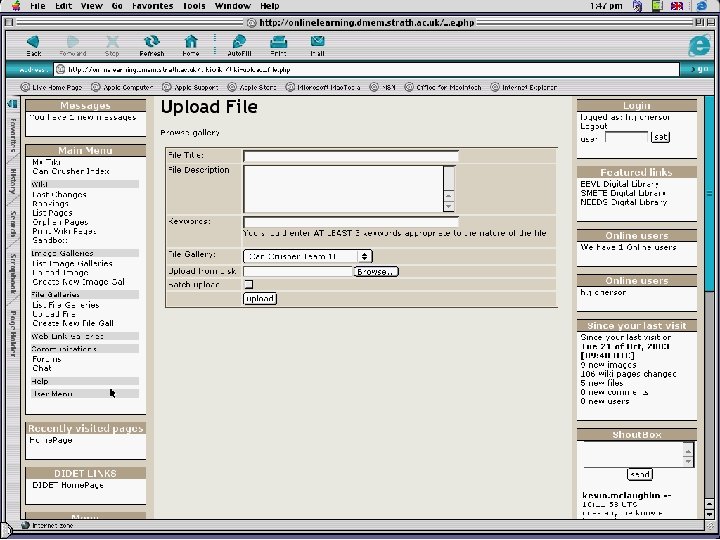
Task: Click the Browse button
Action: [x=376, y=271]
